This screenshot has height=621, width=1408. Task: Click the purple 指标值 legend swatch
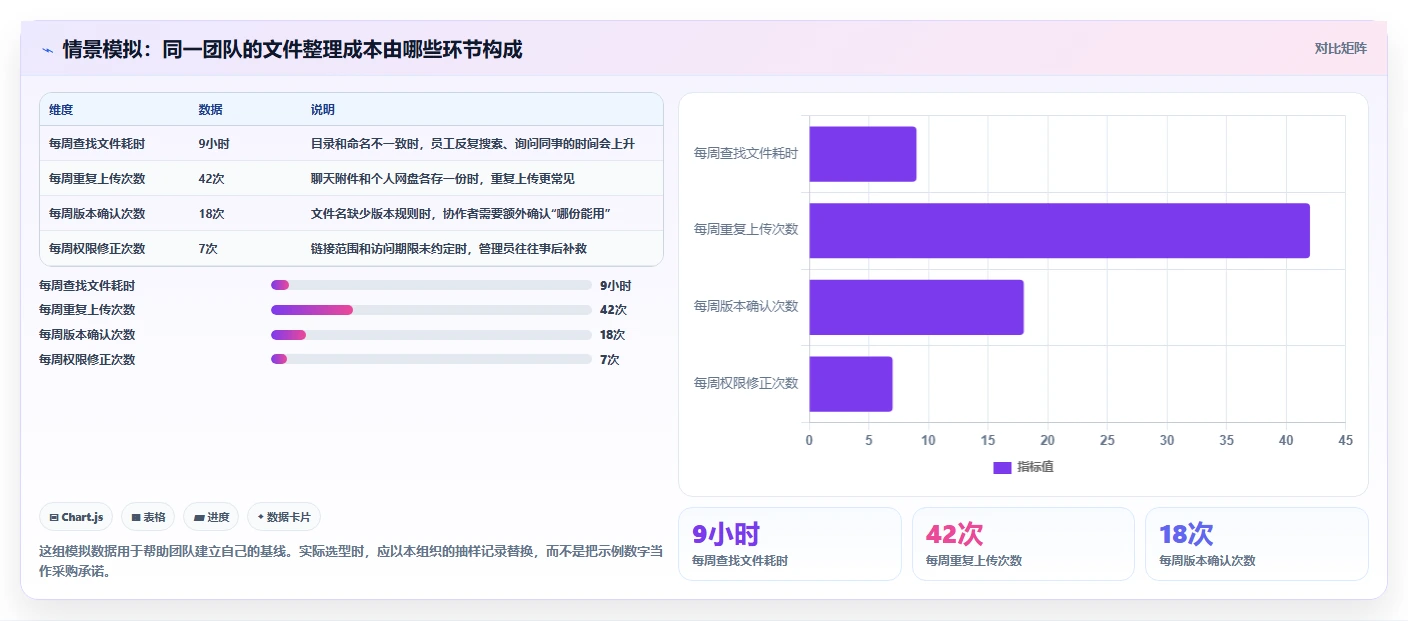tap(1002, 467)
